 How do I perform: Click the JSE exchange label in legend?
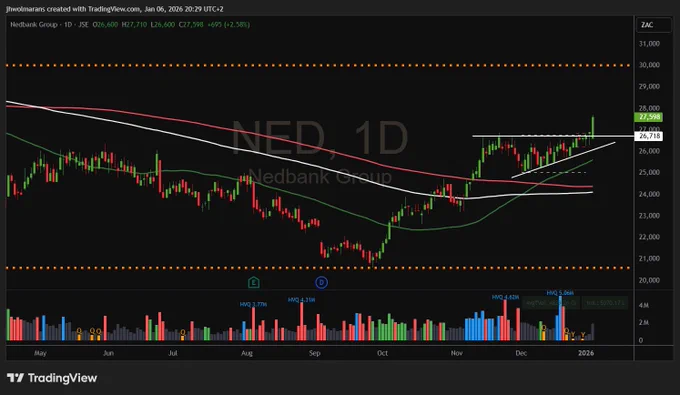click(x=83, y=25)
